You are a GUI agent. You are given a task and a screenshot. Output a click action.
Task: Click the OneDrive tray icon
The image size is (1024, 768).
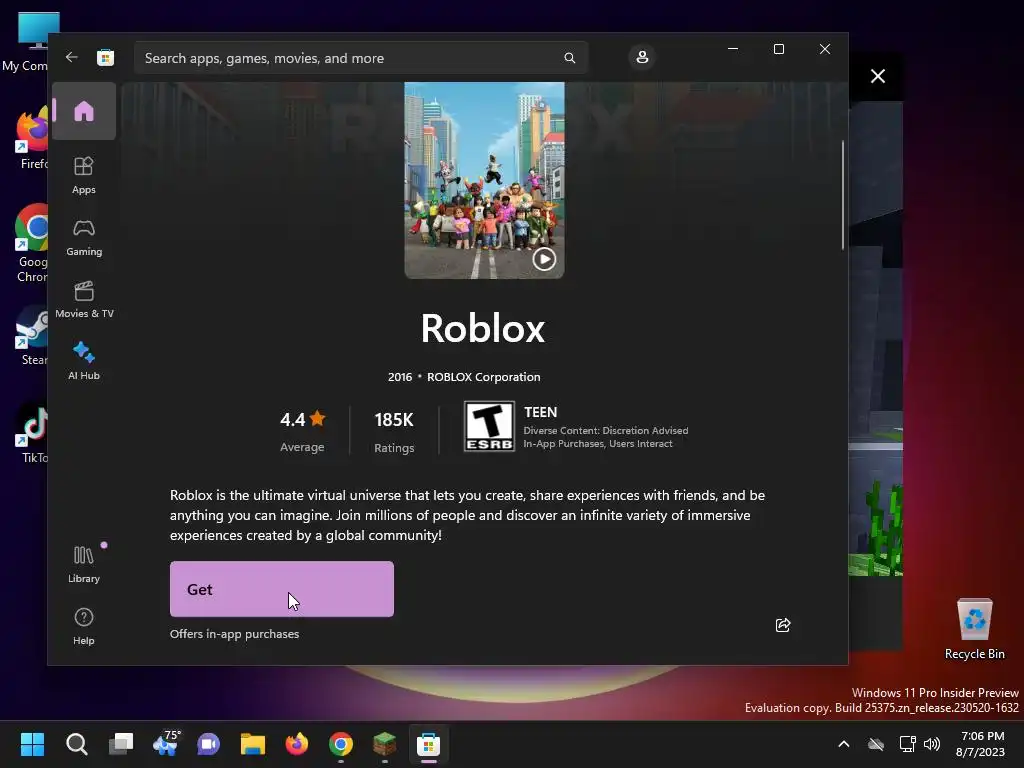(876, 744)
